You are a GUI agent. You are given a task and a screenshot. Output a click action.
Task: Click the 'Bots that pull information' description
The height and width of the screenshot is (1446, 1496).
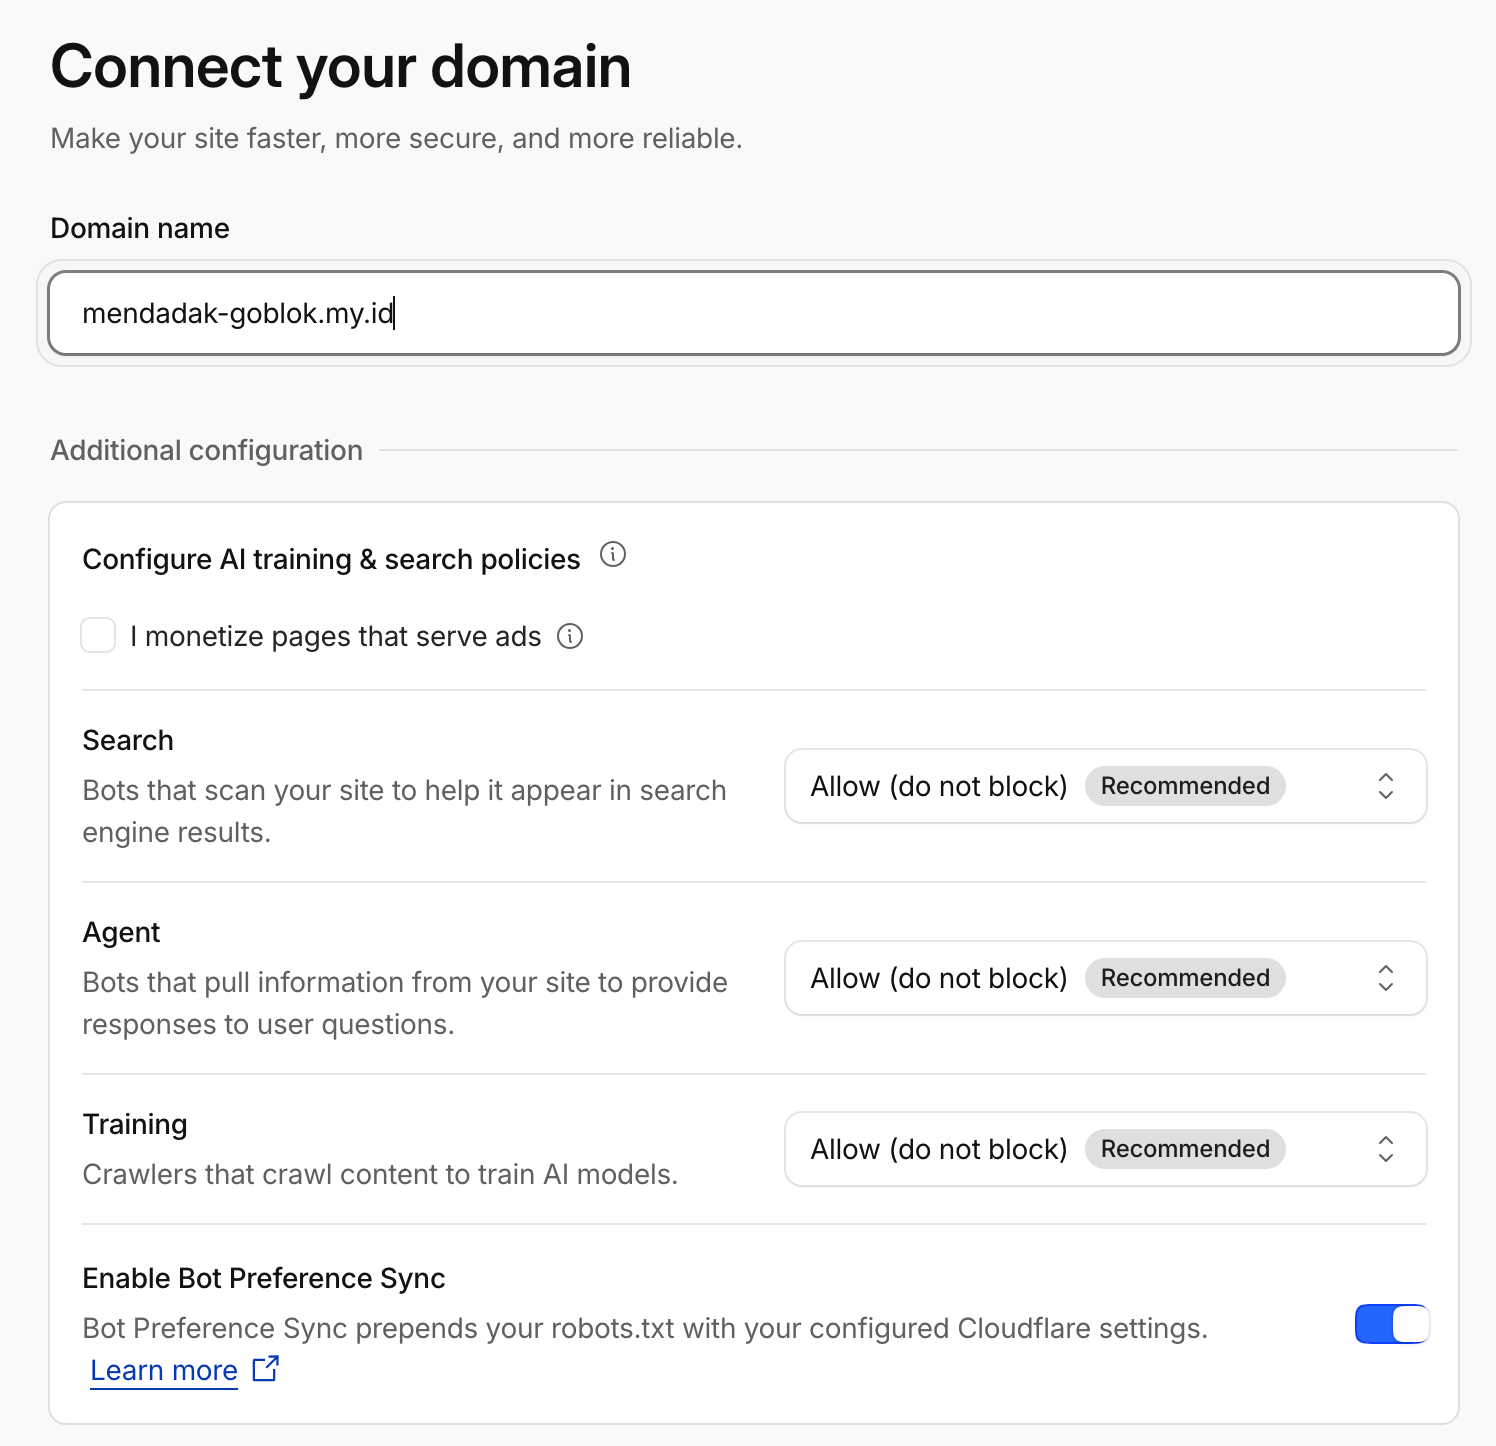(x=405, y=1003)
